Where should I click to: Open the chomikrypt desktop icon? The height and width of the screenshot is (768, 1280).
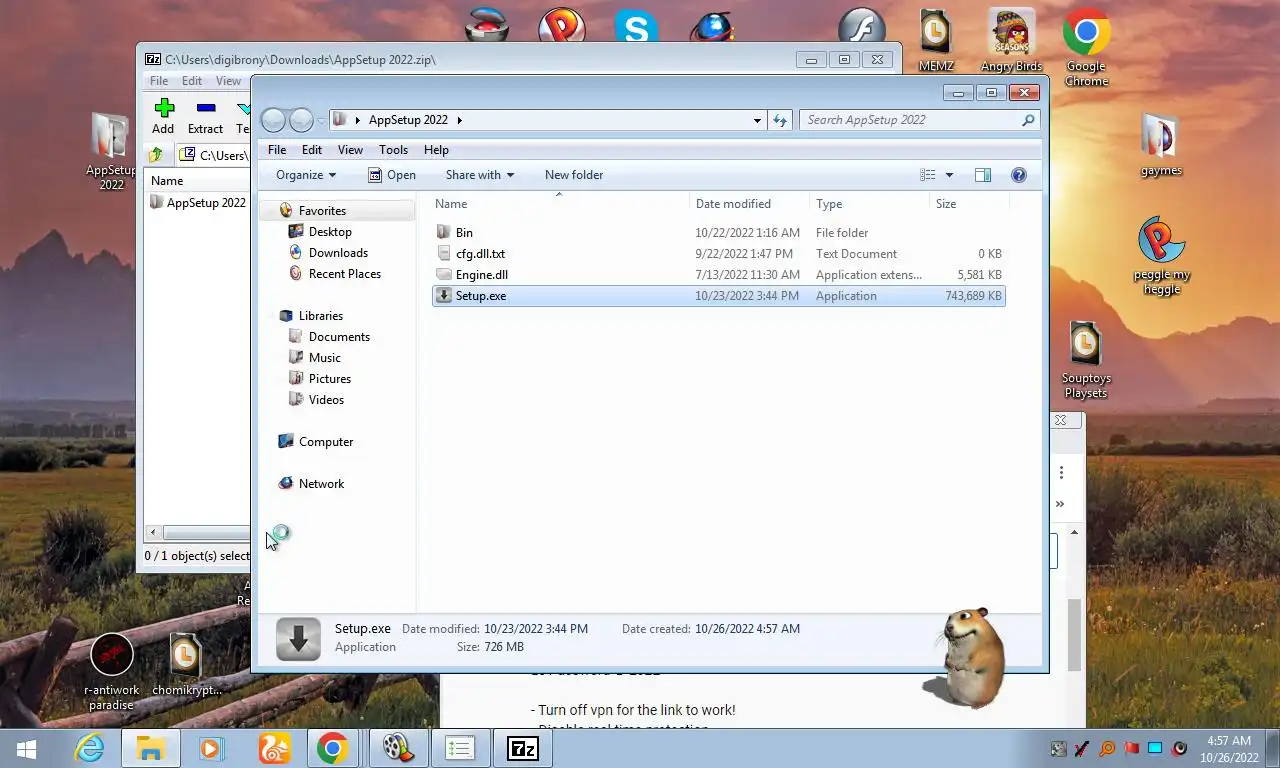coord(186,663)
